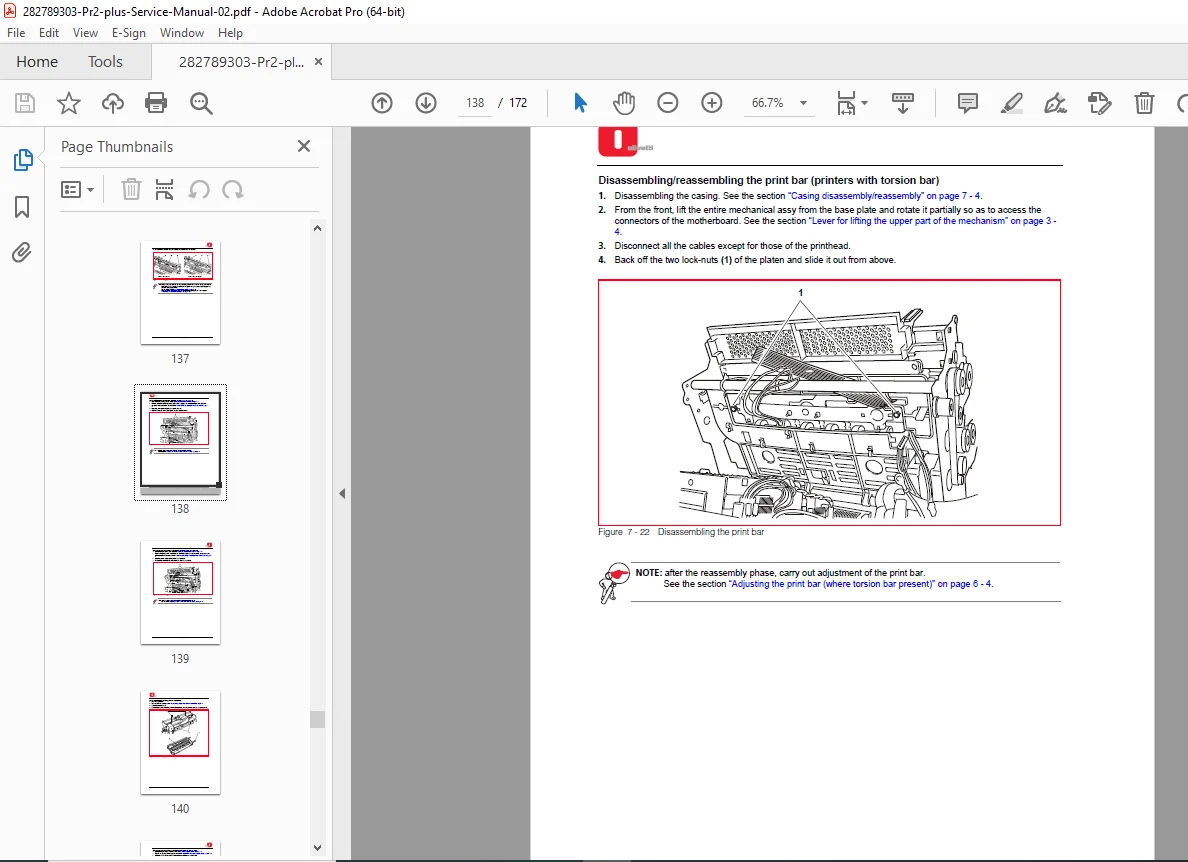Click the Save file icon
Screen dimensions: 1188x862
25,103
